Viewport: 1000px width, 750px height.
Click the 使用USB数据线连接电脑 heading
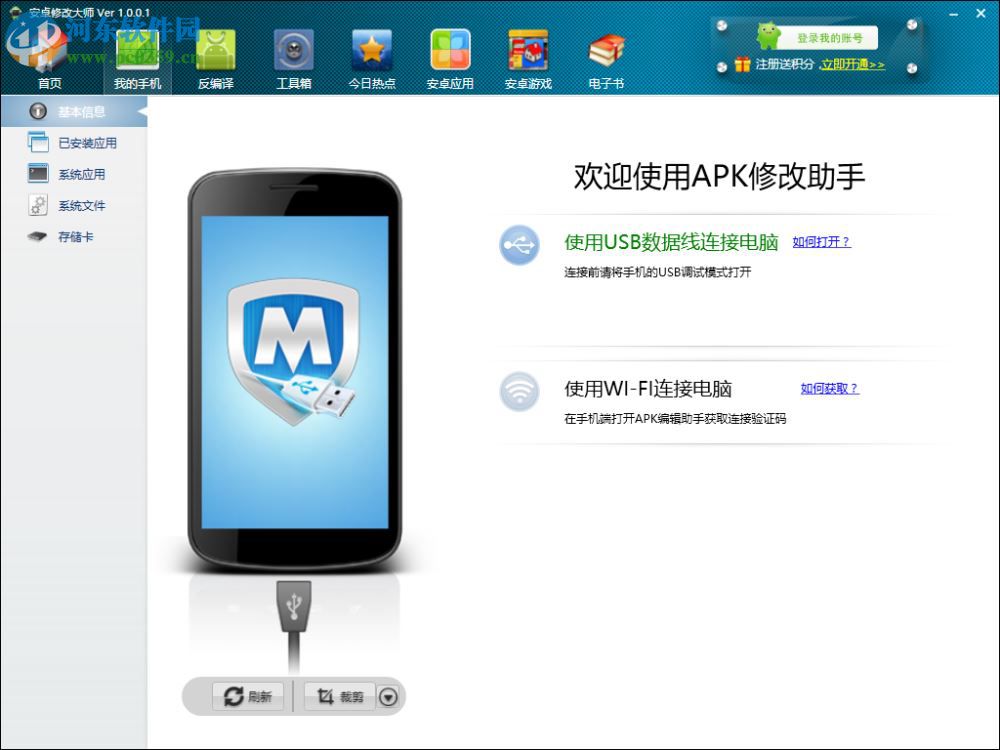[x=672, y=242]
